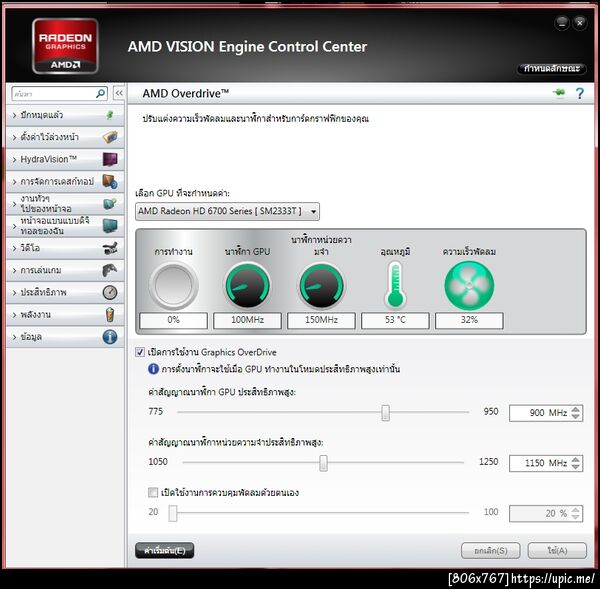Click the Apply (A) button
The width and height of the screenshot is (600, 589).
click(557, 551)
